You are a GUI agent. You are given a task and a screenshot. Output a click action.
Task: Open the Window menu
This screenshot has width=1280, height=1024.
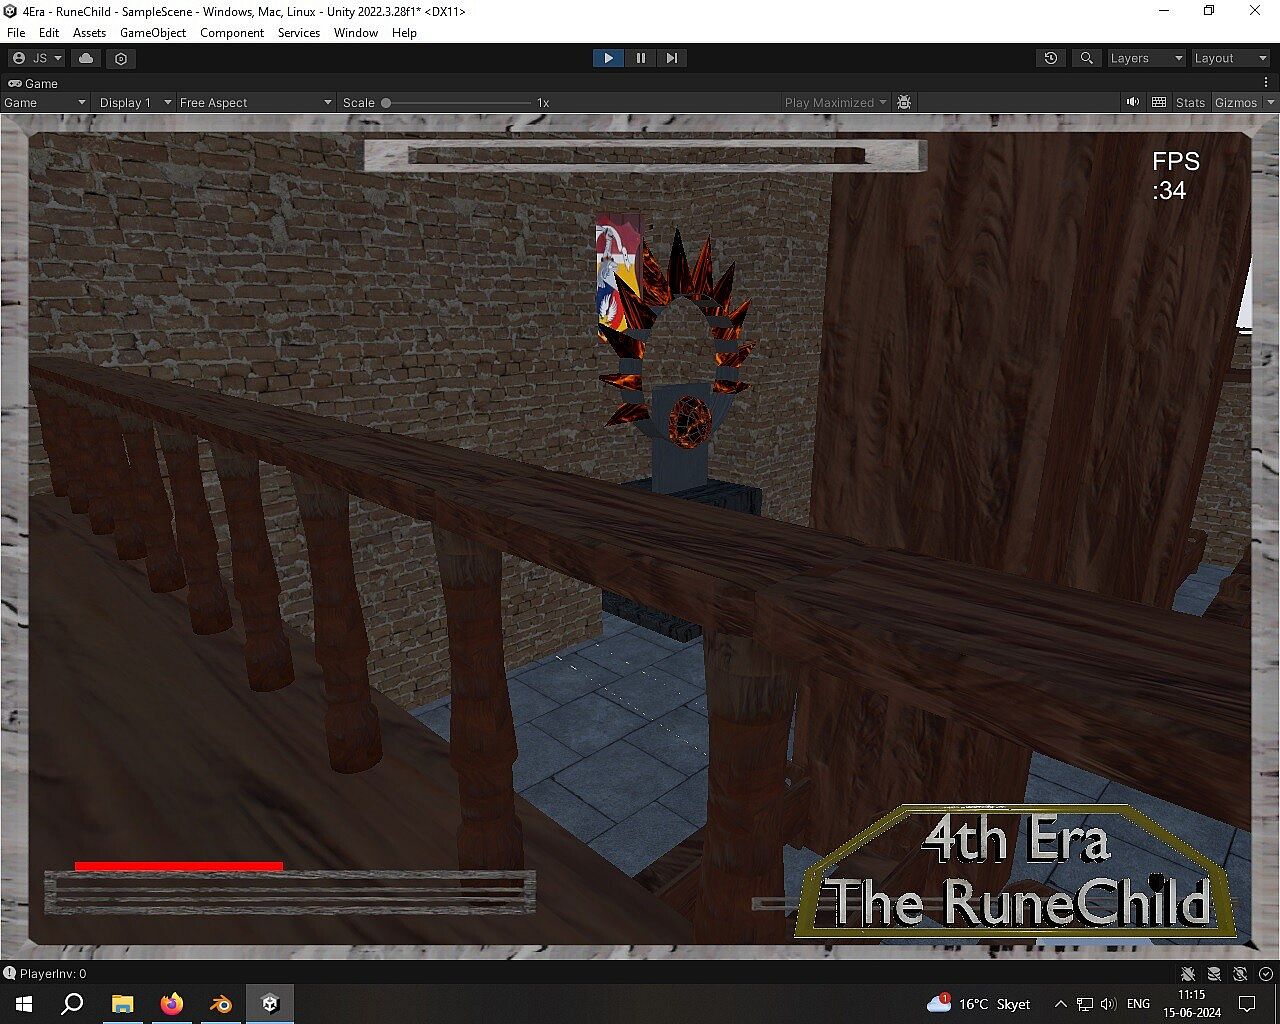356,33
